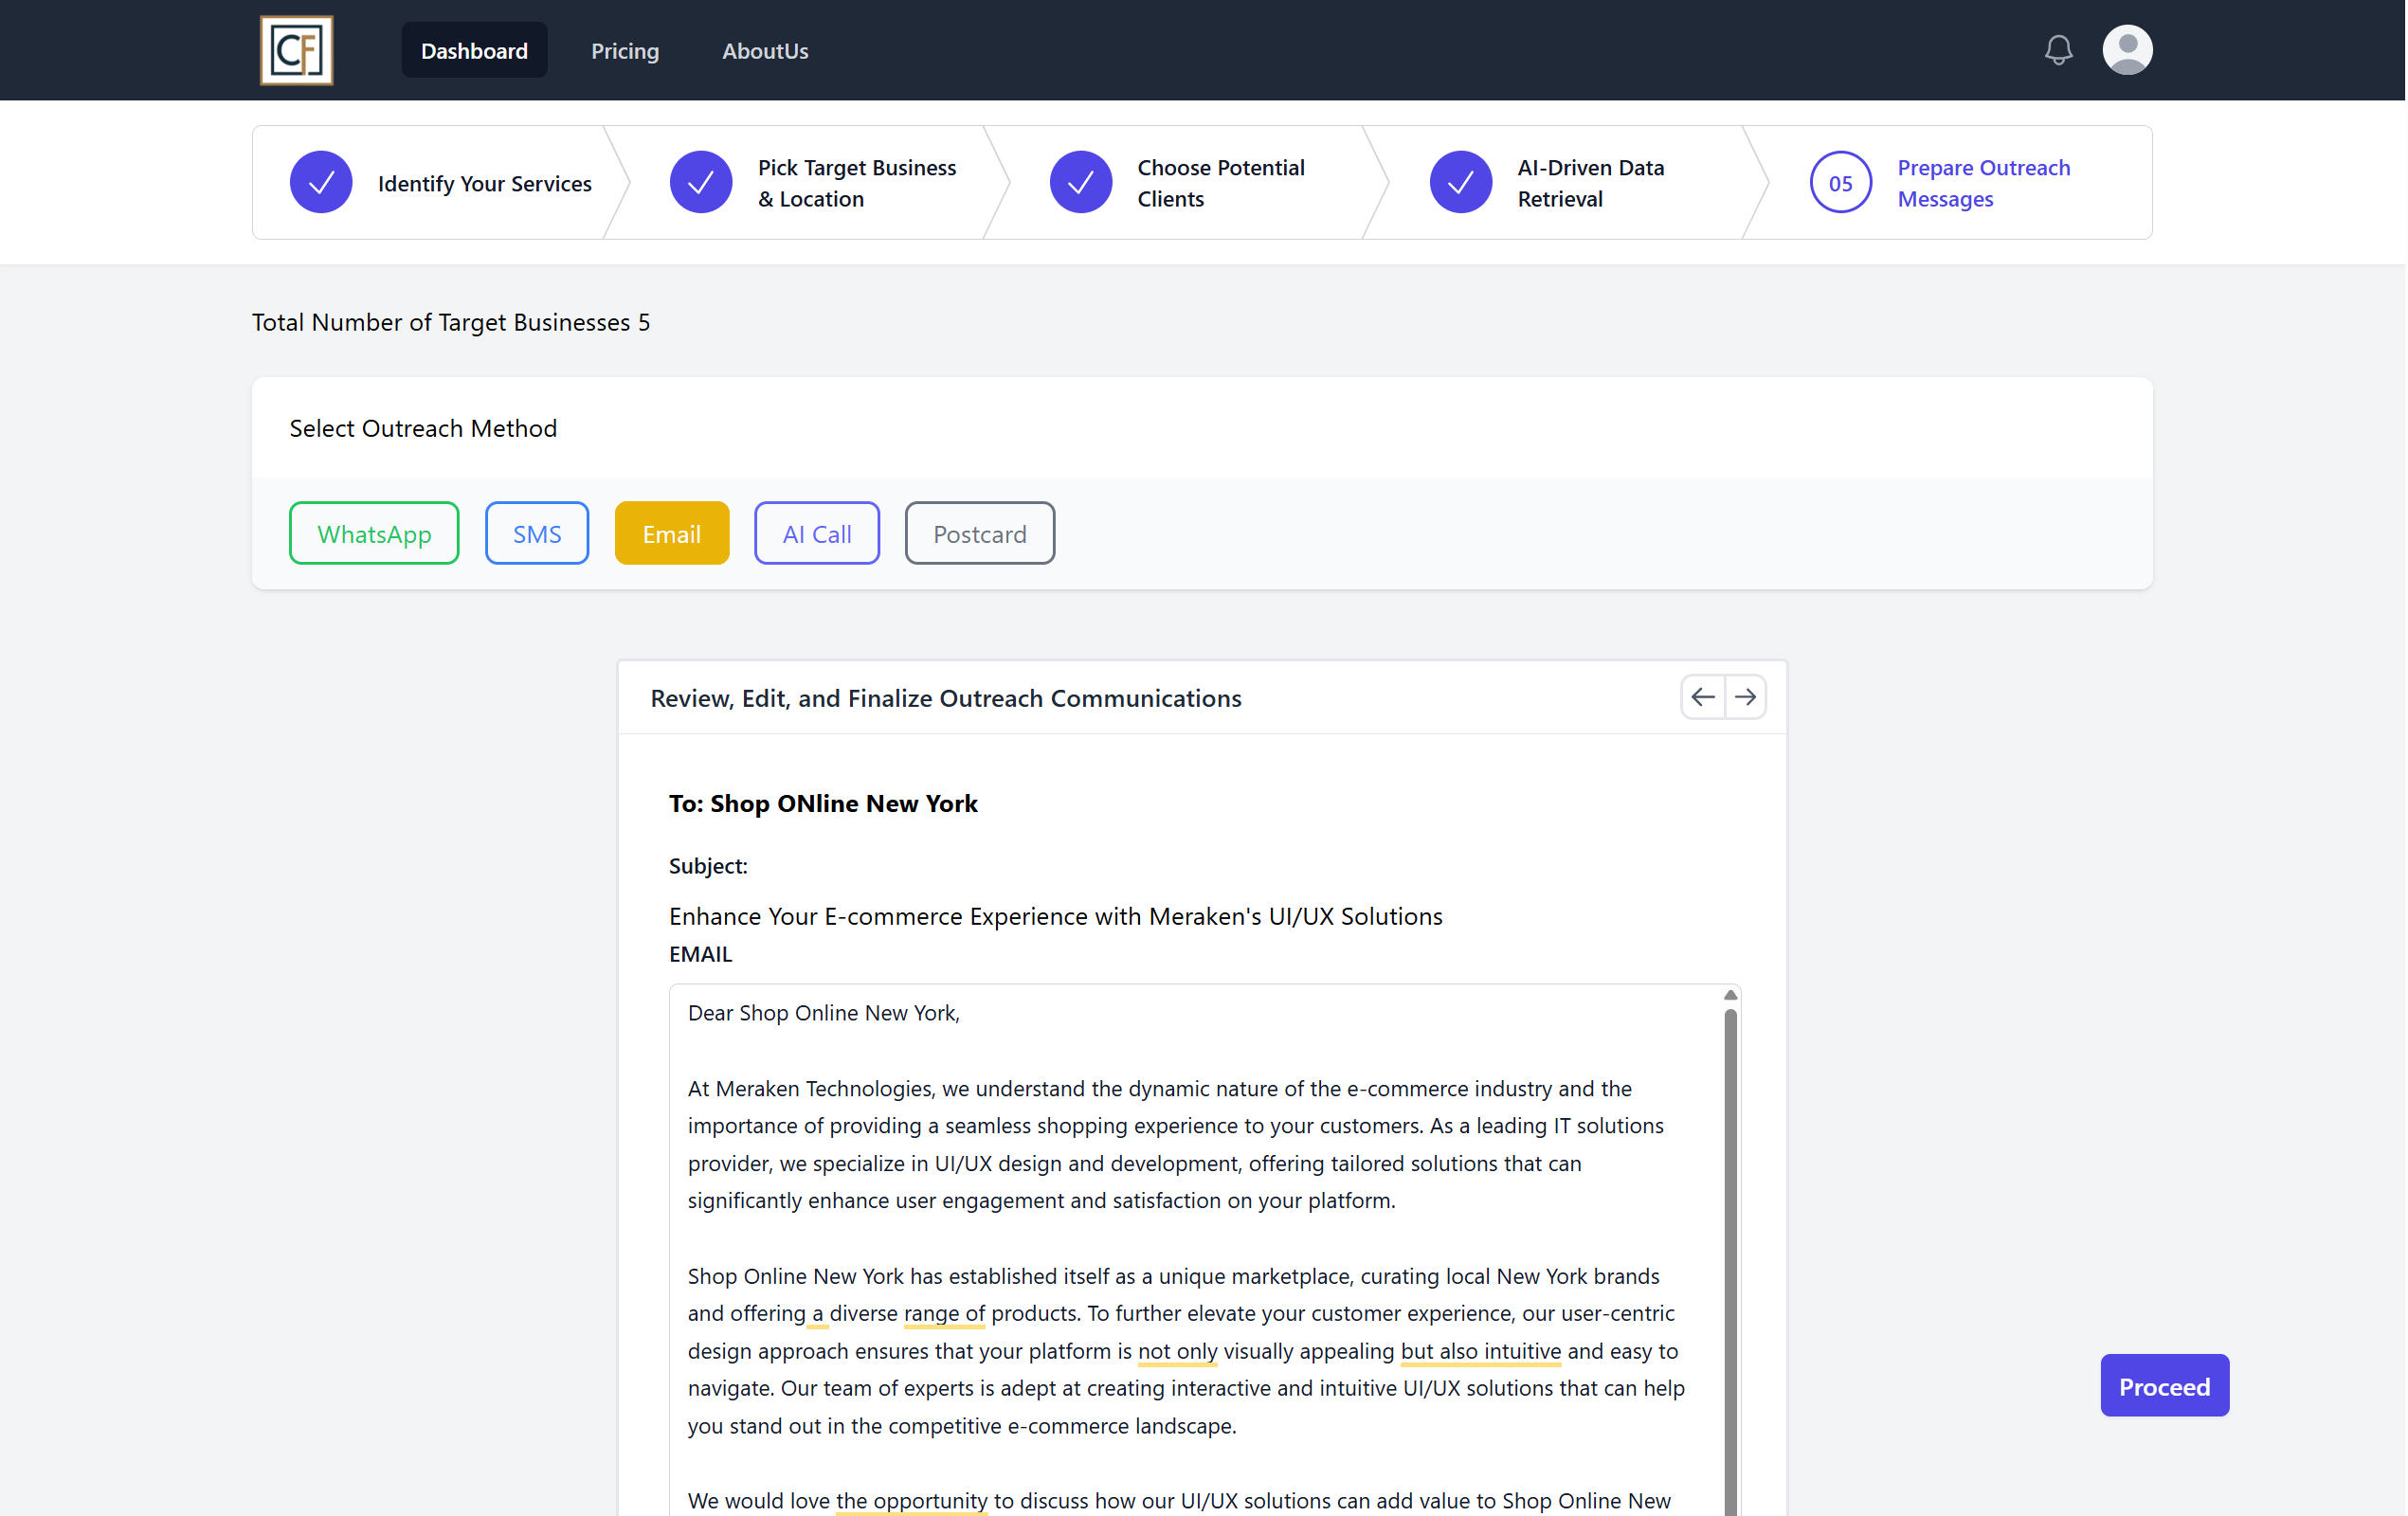Click the underlined phrase 'the opportunity'
The width and height of the screenshot is (2408, 1516).
(x=912, y=1501)
